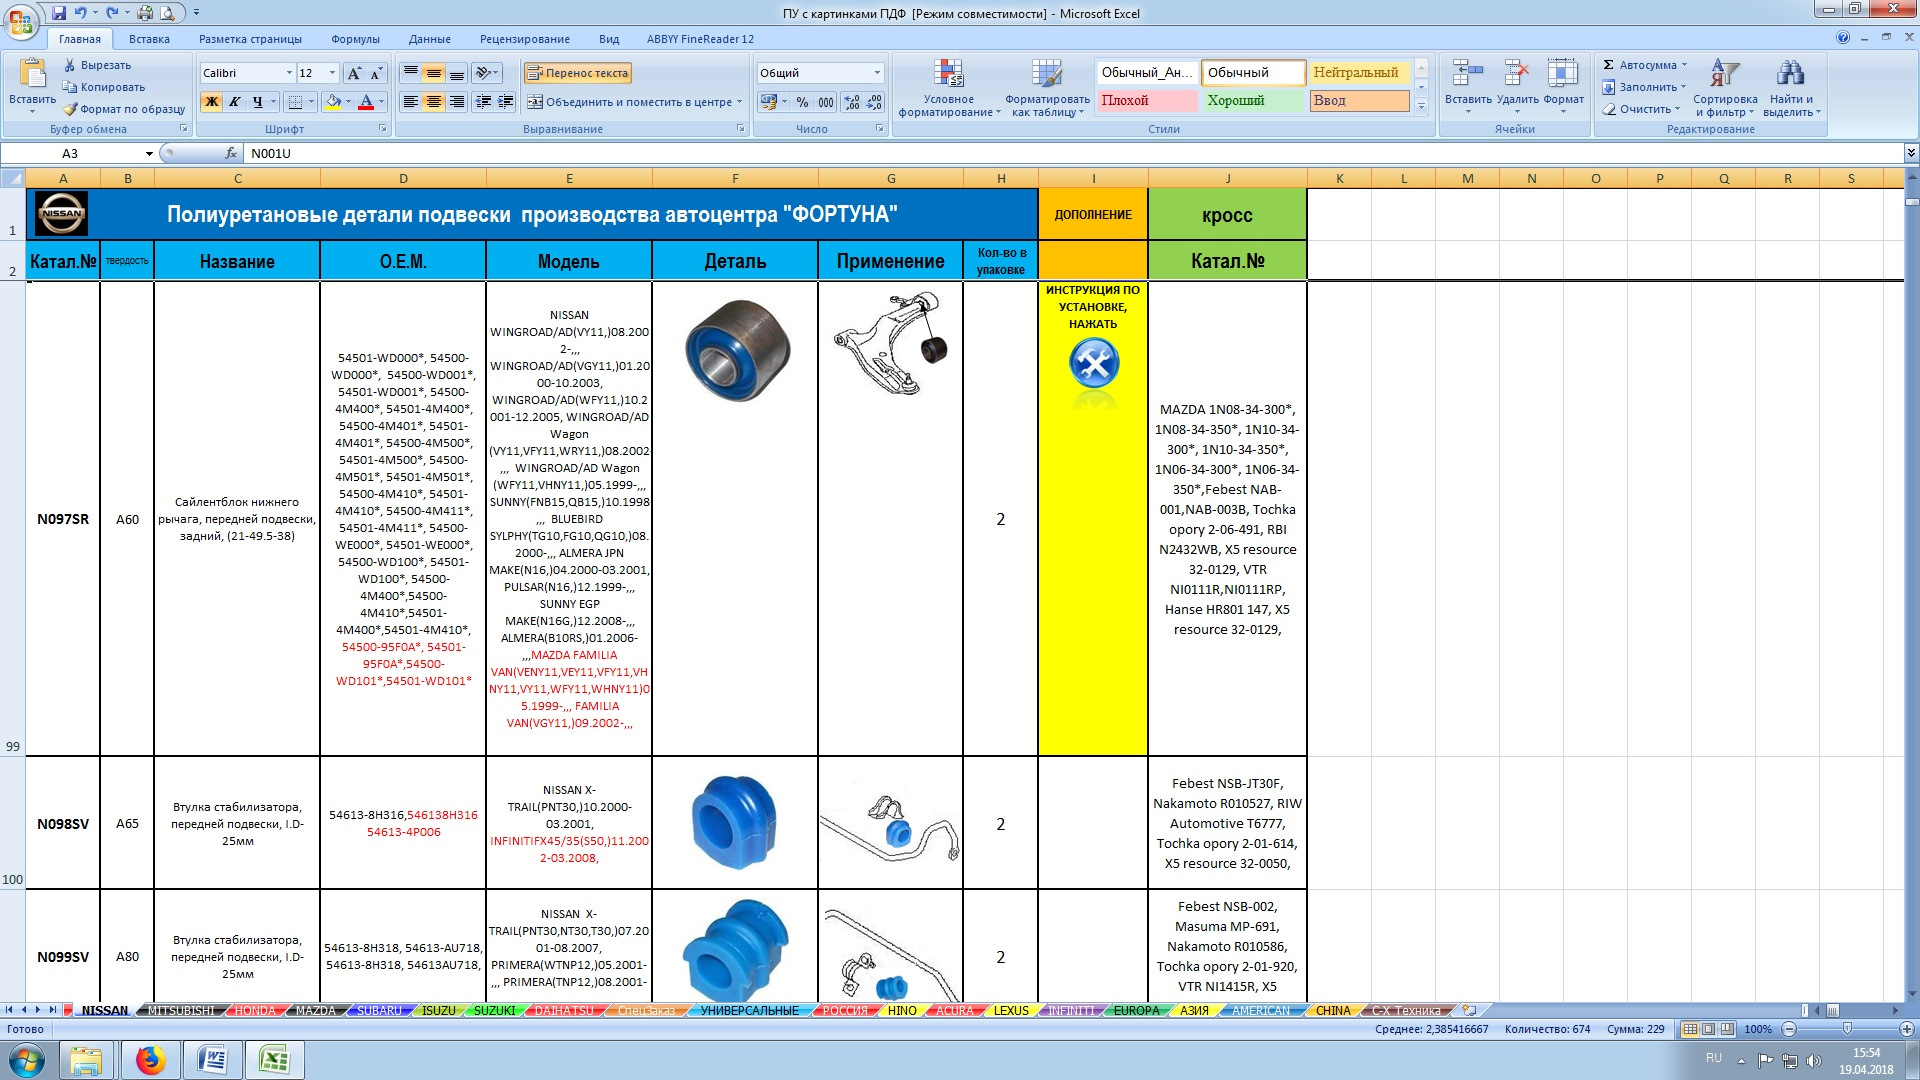Toggle center horizontal alignment
The height and width of the screenshot is (1080, 1920).
(433, 102)
